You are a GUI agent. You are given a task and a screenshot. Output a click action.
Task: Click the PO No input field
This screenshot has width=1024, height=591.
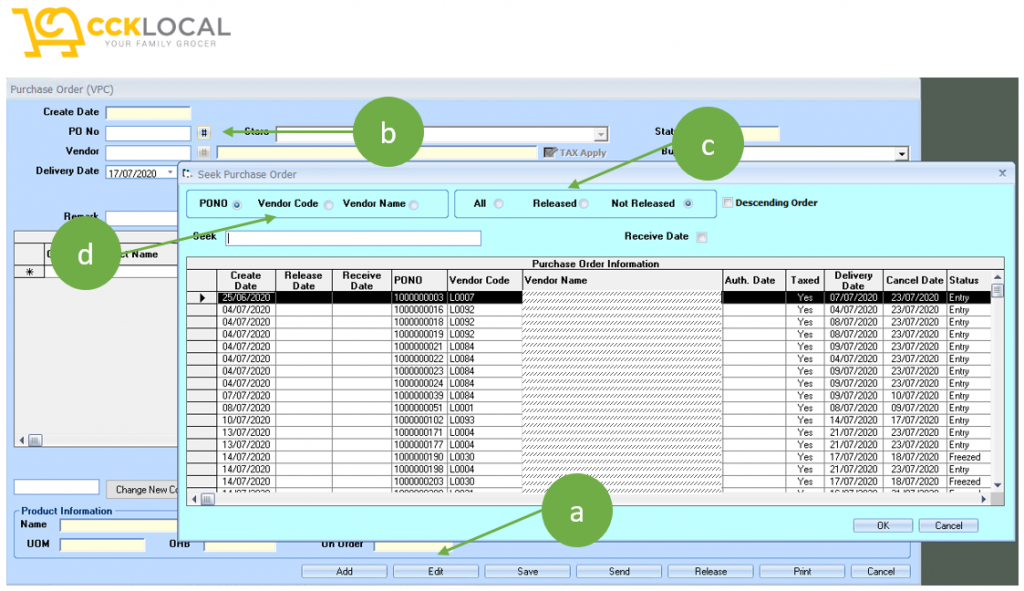(148, 133)
